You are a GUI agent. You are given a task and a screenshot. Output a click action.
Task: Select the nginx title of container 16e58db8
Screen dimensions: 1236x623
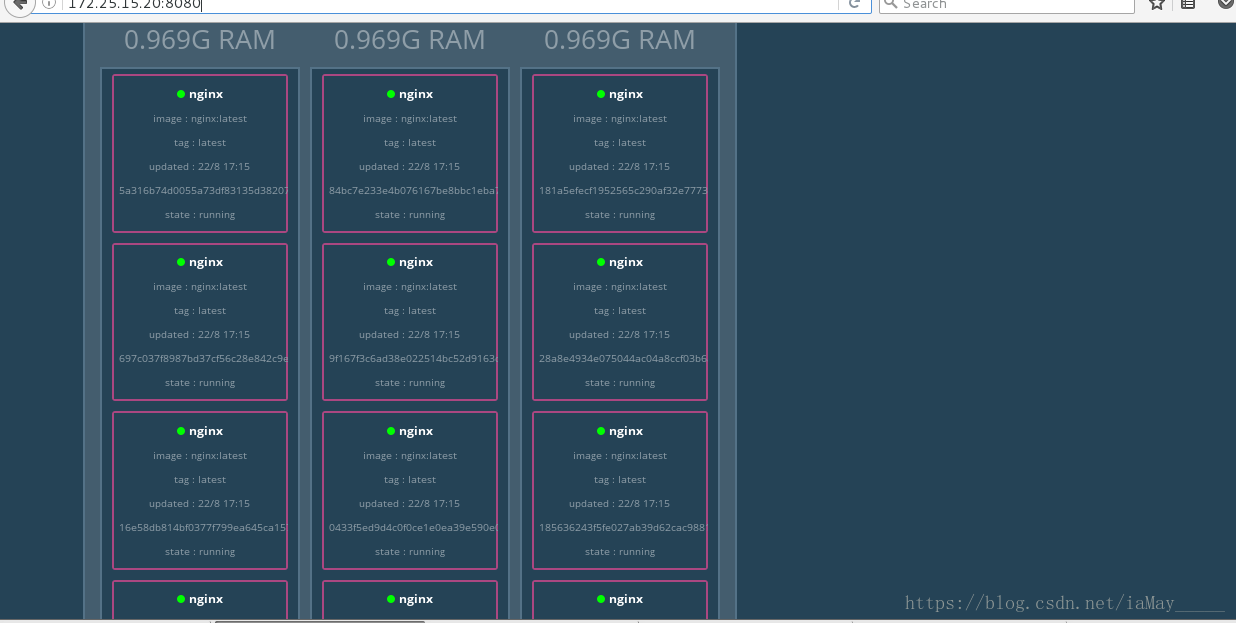pyautogui.click(x=206, y=431)
